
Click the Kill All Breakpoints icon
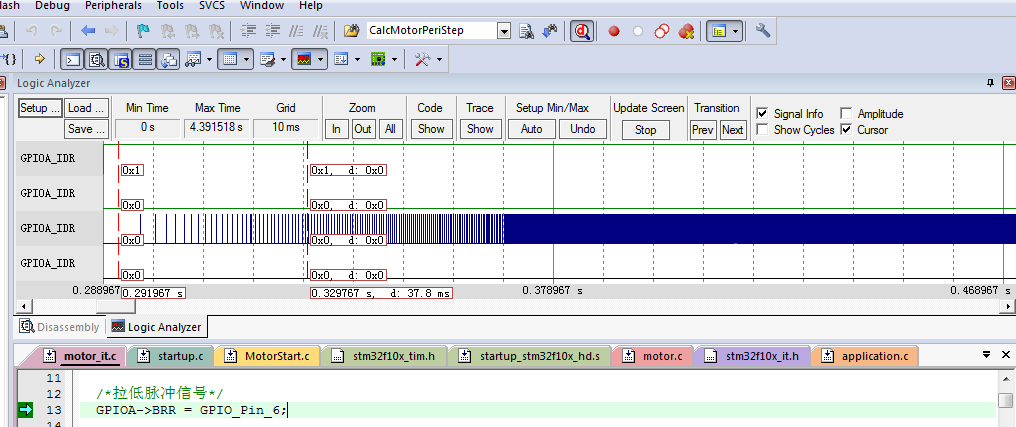point(686,30)
